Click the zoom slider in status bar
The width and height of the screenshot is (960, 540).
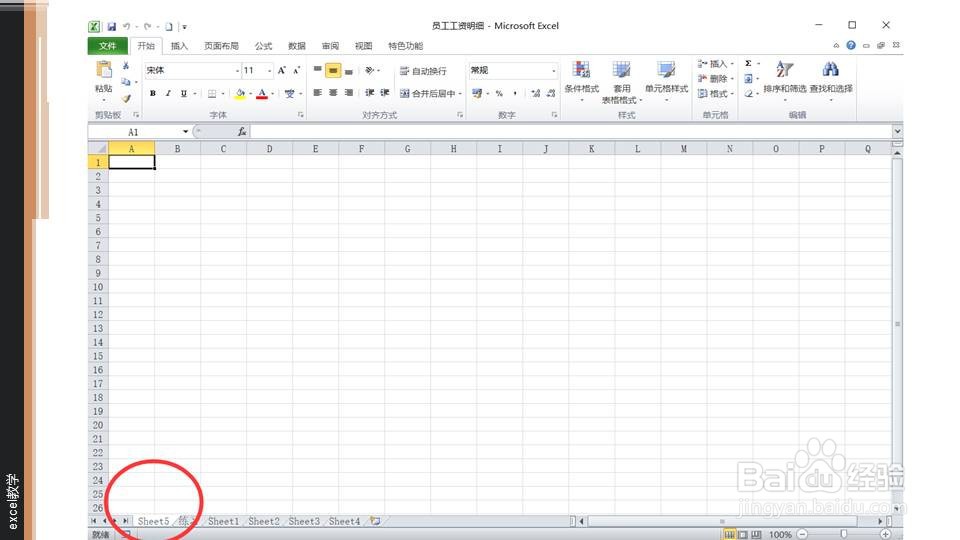(x=844, y=534)
